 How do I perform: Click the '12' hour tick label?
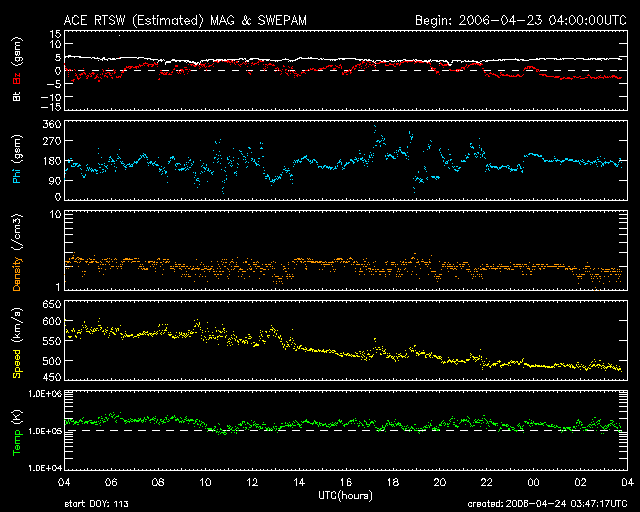(252, 482)
